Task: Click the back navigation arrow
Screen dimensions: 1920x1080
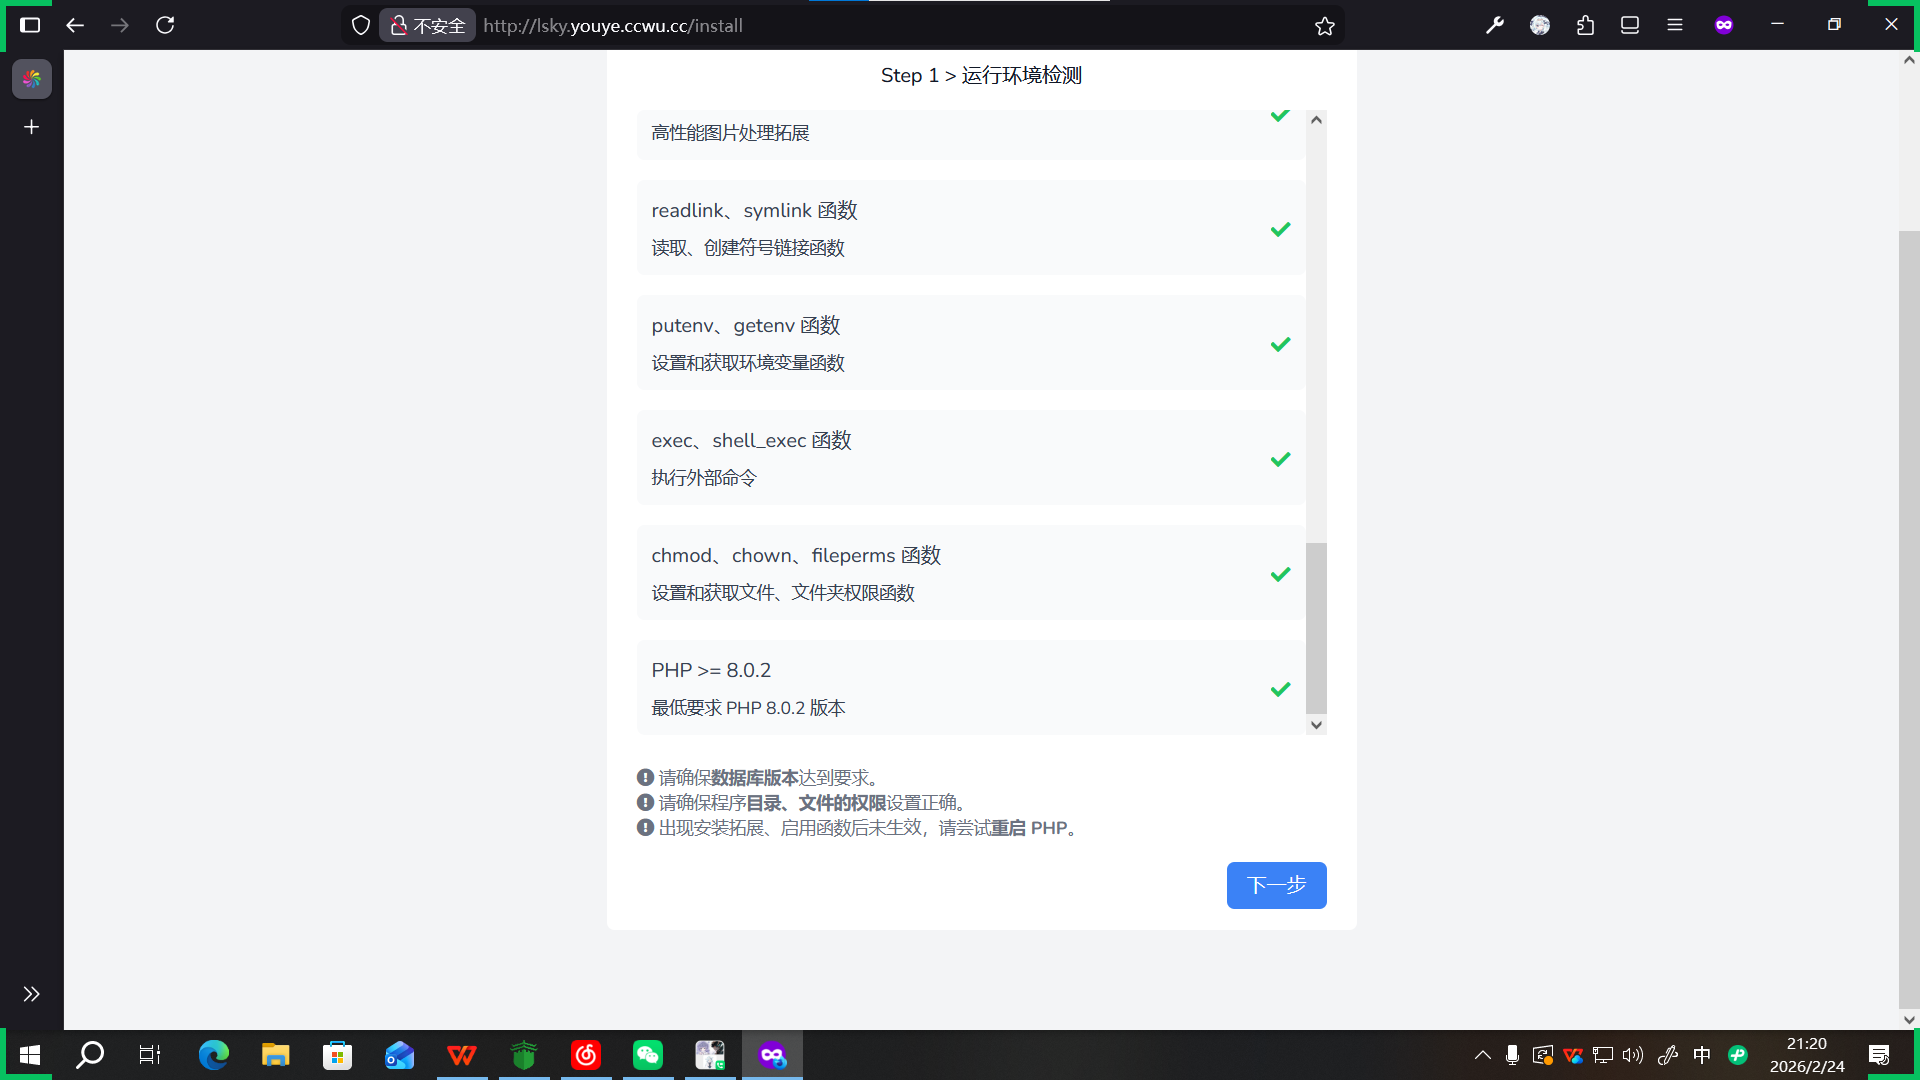Action: tap(75, 25)
